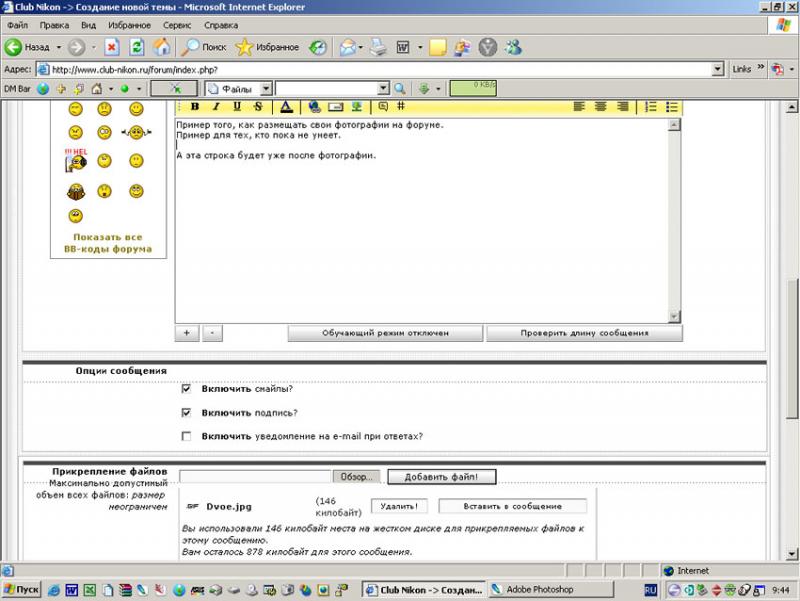Click DM Bar magnifier search icon

[x=400, y=89]
